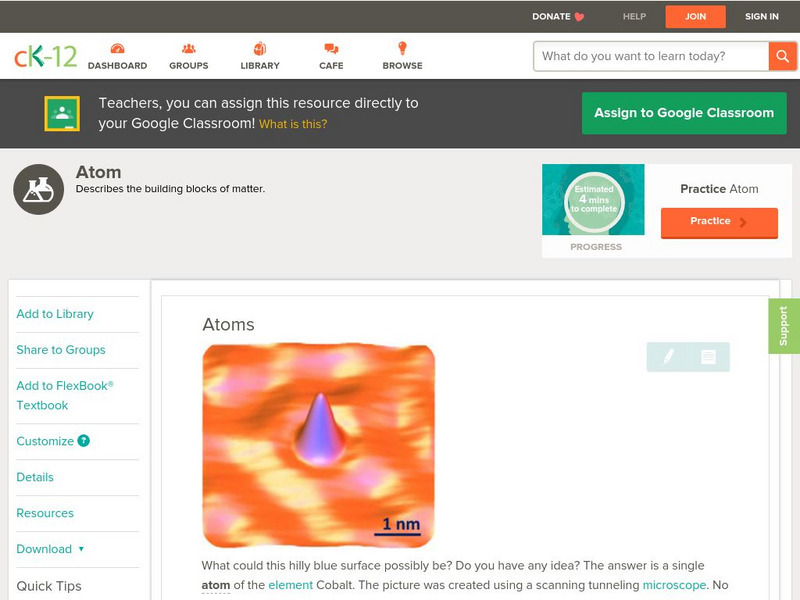Open the Support side tab
The height and width of the screenshot is (600, 800).
point(784,326)
